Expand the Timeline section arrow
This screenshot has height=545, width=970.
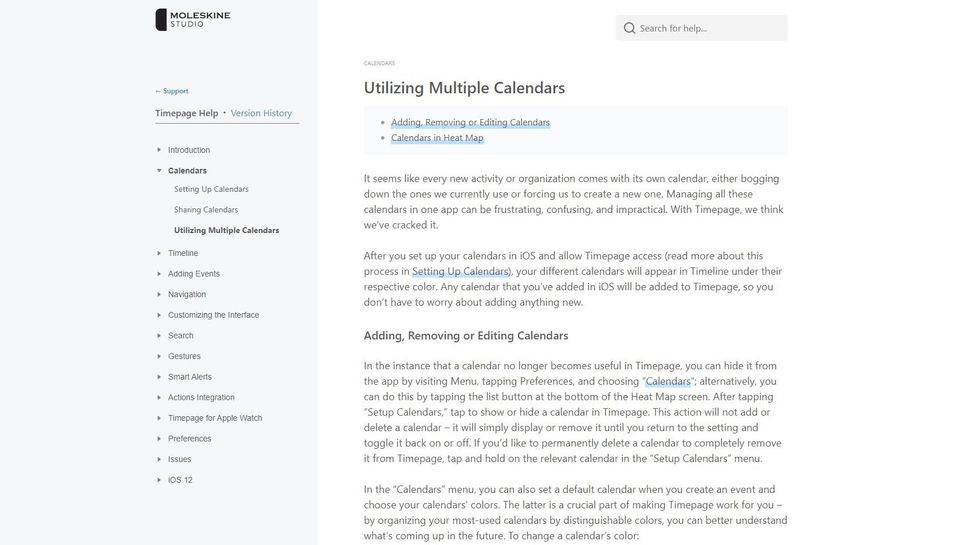coord(159,253)
